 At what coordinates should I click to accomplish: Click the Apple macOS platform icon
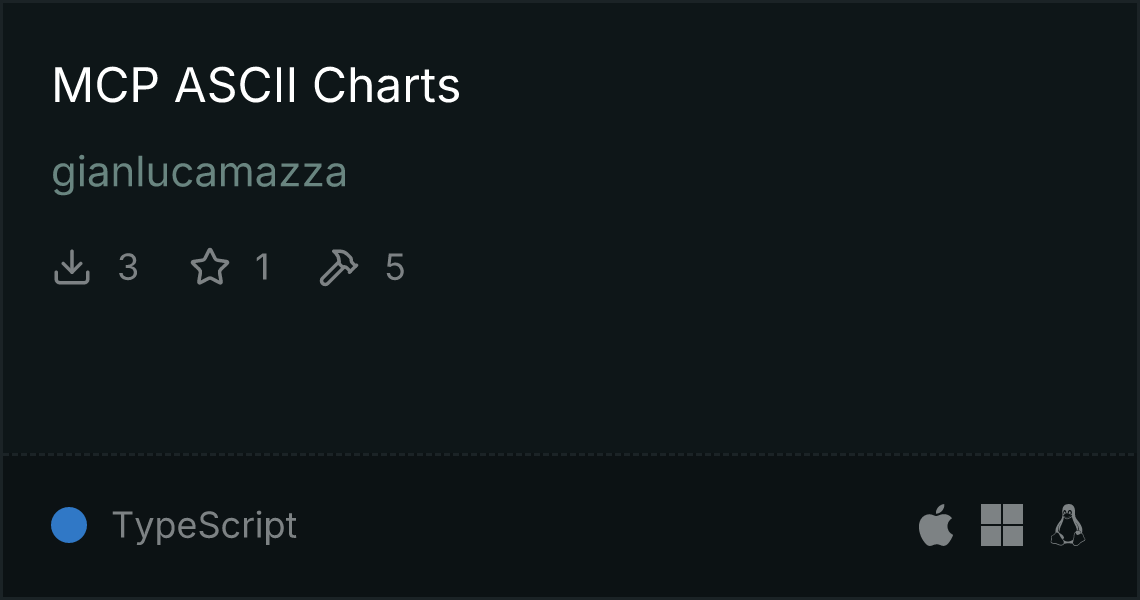pos(936,525)
